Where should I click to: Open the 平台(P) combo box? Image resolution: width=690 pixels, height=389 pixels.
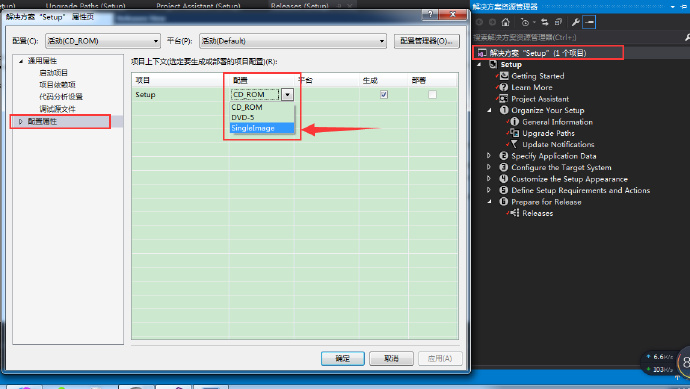(x=293, y=41)
